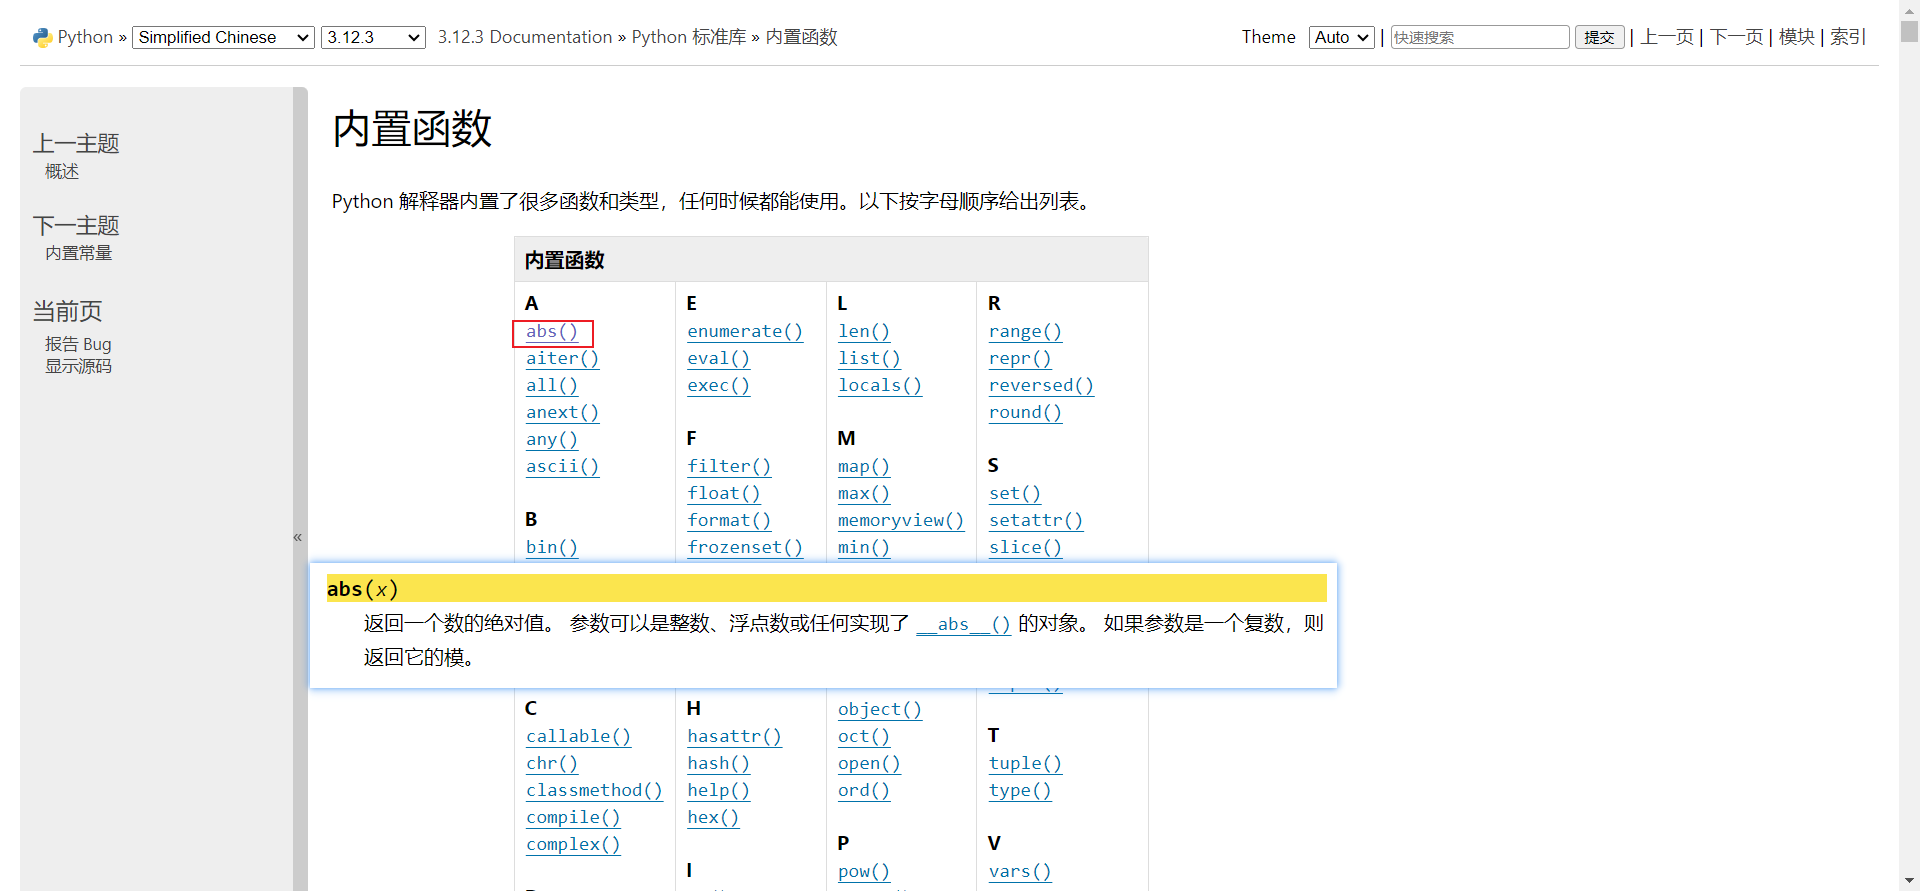Go to 下一页 in top navigation
This screenshot has height=891, width=1920.
1737,37
